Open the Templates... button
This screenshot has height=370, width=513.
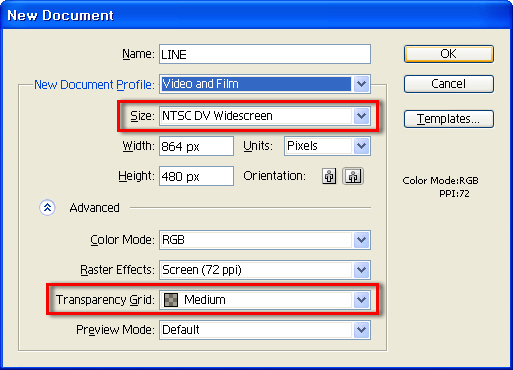pos(449,119)
